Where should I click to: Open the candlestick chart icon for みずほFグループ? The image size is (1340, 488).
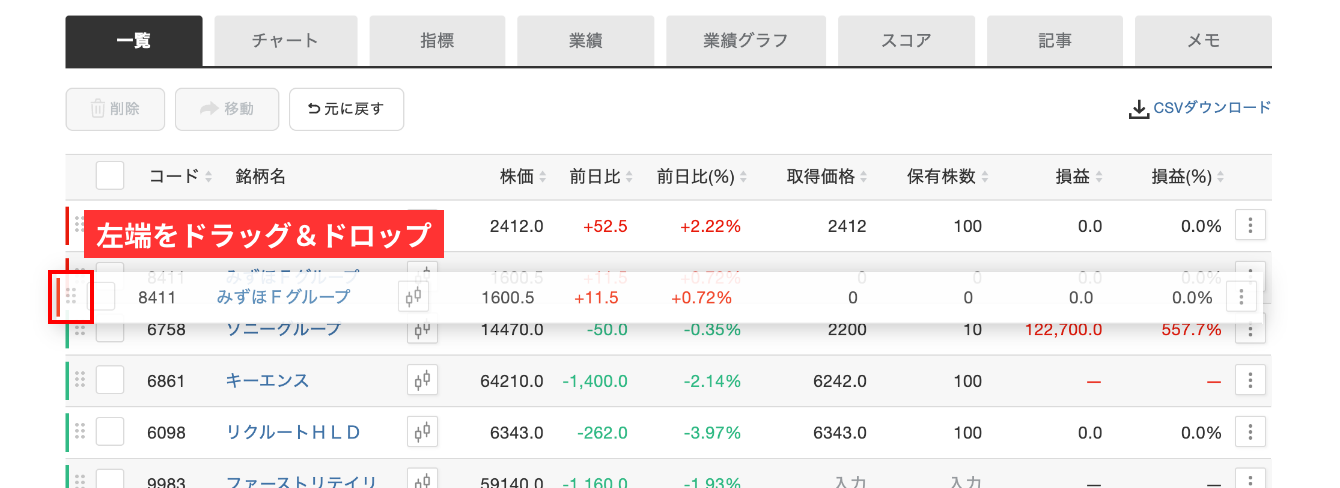pos(413,297)
